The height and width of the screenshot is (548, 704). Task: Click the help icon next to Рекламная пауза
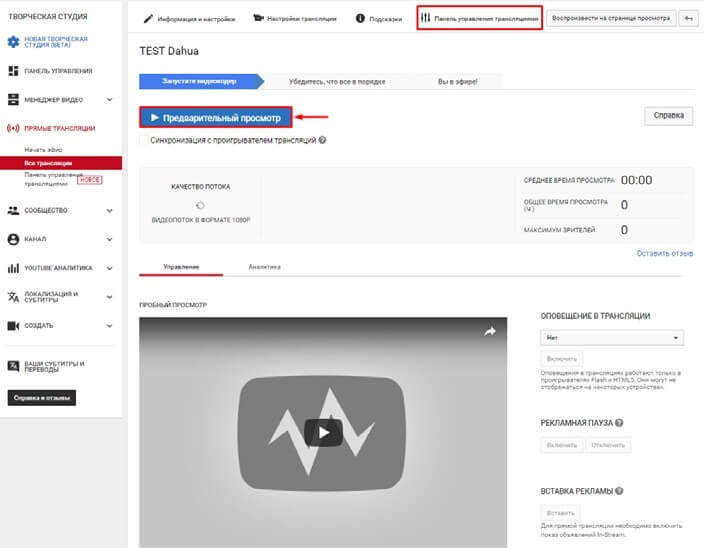point(619,423)
